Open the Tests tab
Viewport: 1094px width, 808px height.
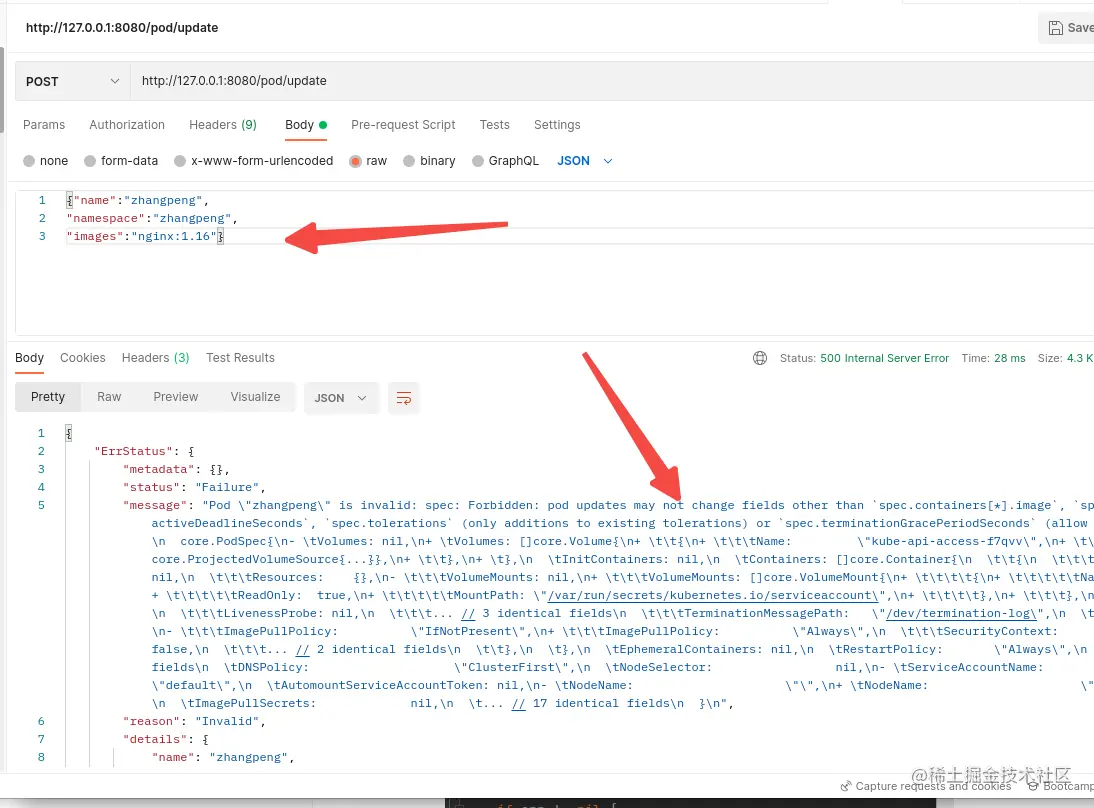tap(494, 125)
